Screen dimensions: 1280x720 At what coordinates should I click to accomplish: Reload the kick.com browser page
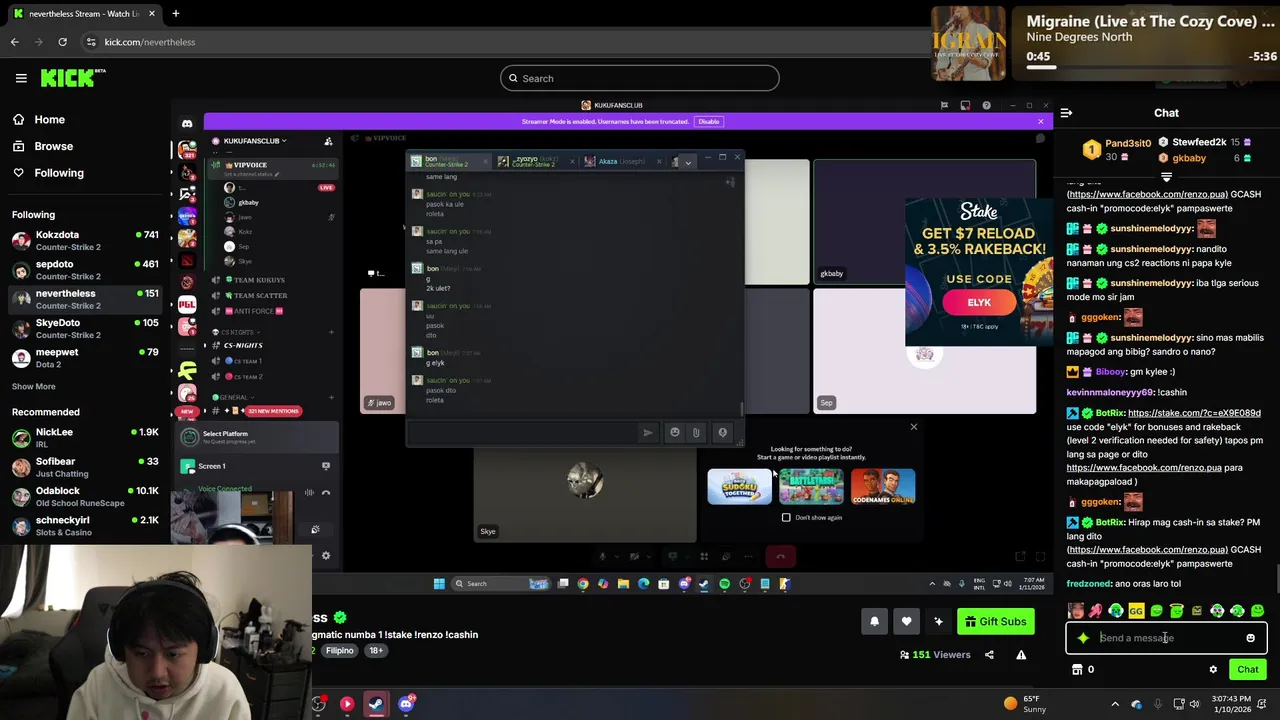62,42
